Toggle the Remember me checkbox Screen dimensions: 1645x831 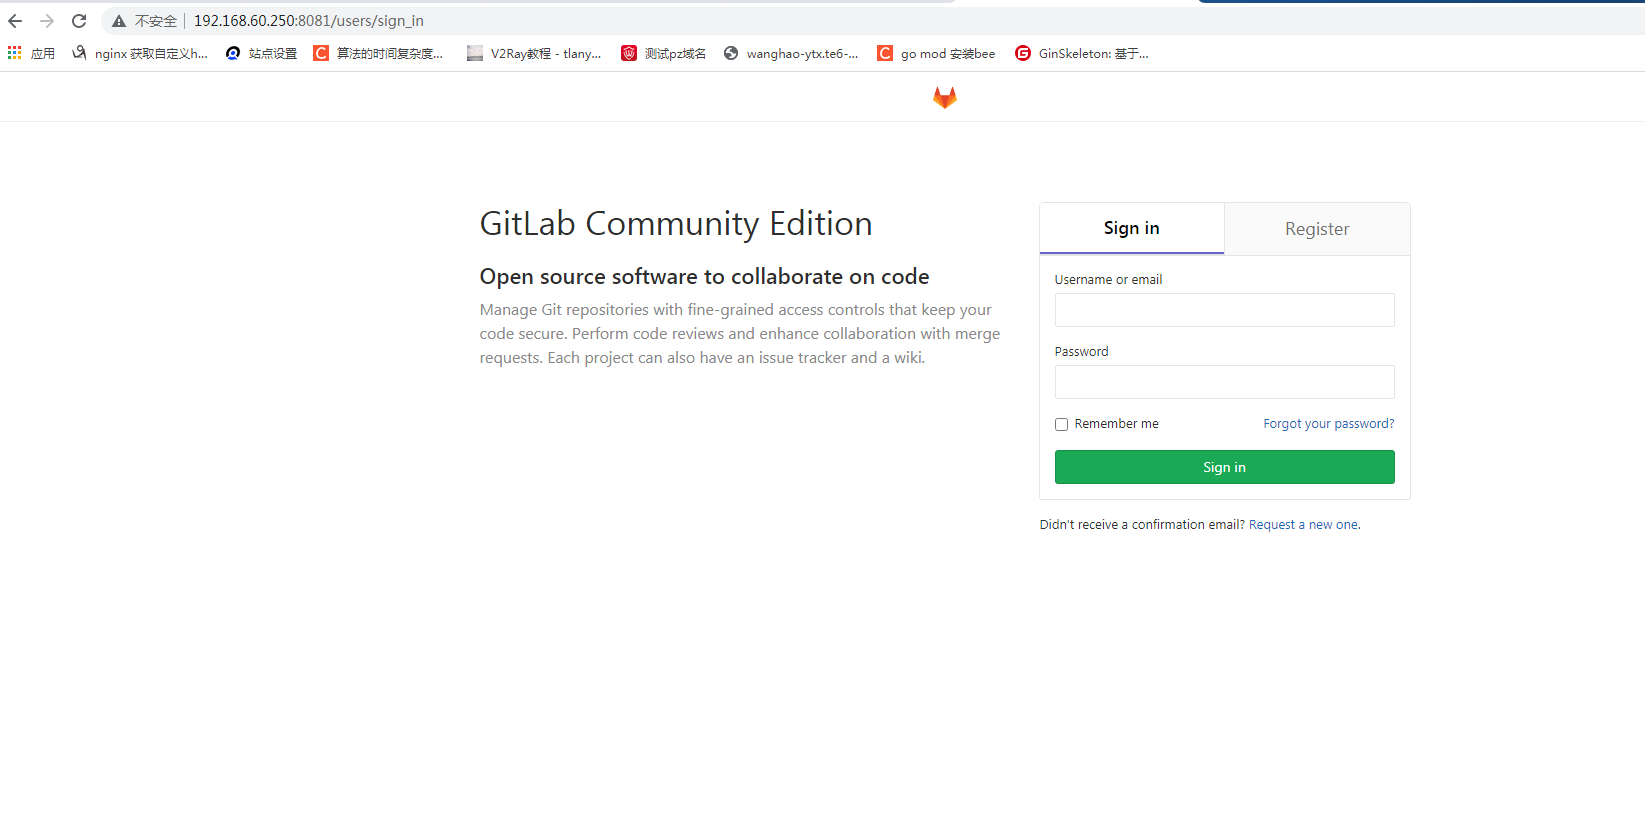point(1061,424)
